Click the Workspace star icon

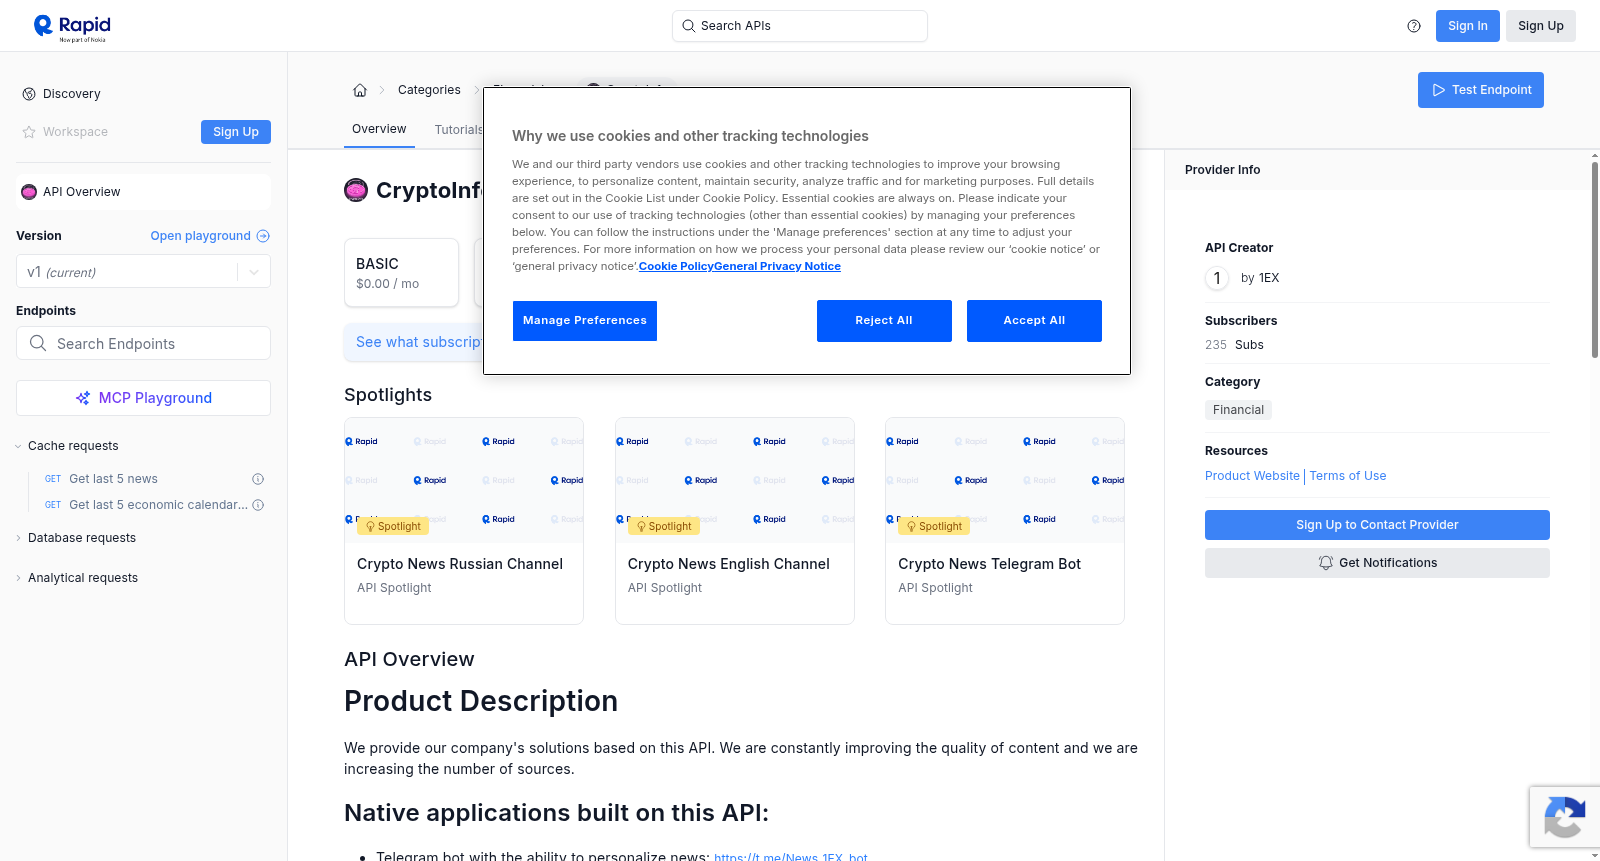pos(29,132)
